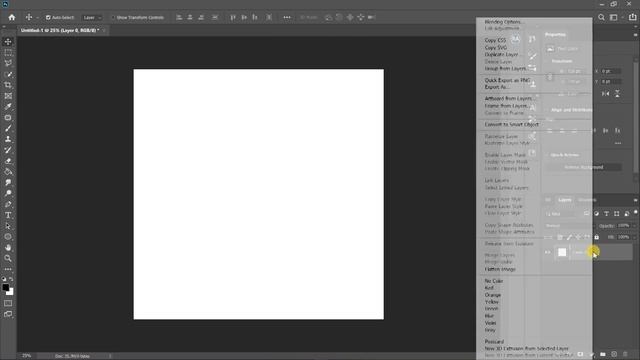The width and height of the screenshot is (640, 360).
Task: Select the Paint Bucket tool
Action: (8, 171)
